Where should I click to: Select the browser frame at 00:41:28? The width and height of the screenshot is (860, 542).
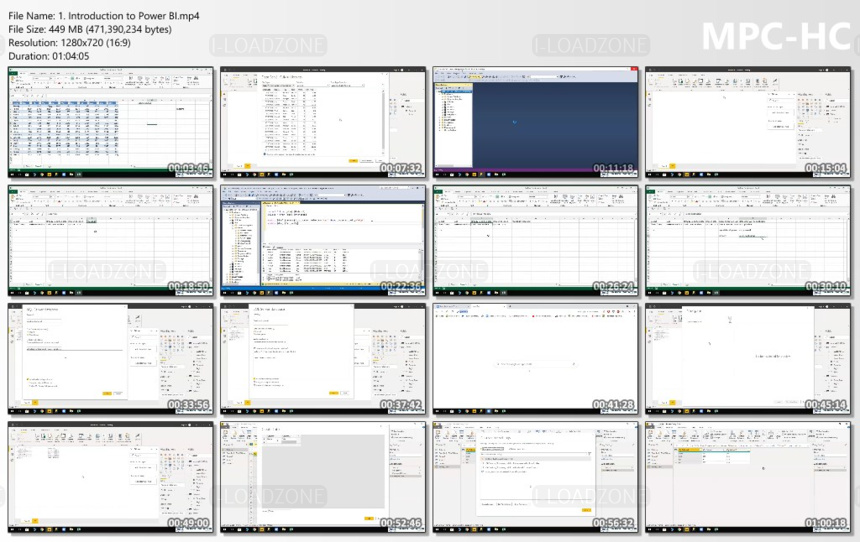(535, 359)
